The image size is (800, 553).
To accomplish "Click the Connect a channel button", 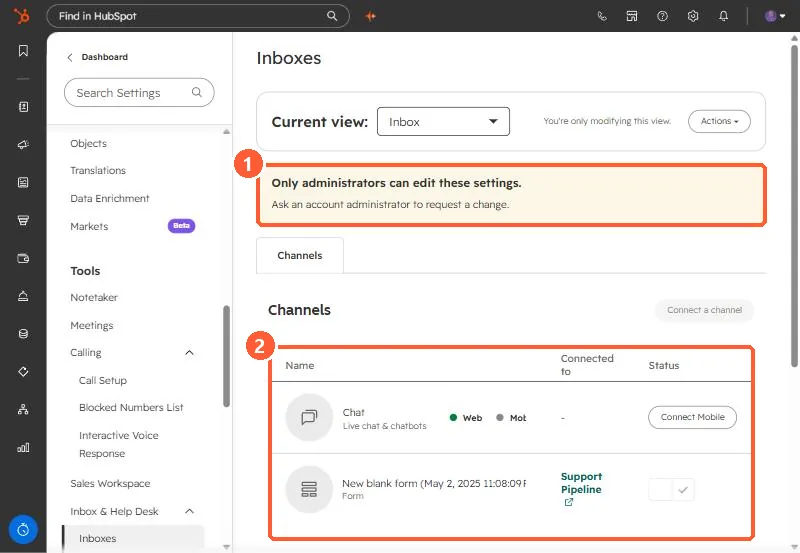I will point(704,310).
